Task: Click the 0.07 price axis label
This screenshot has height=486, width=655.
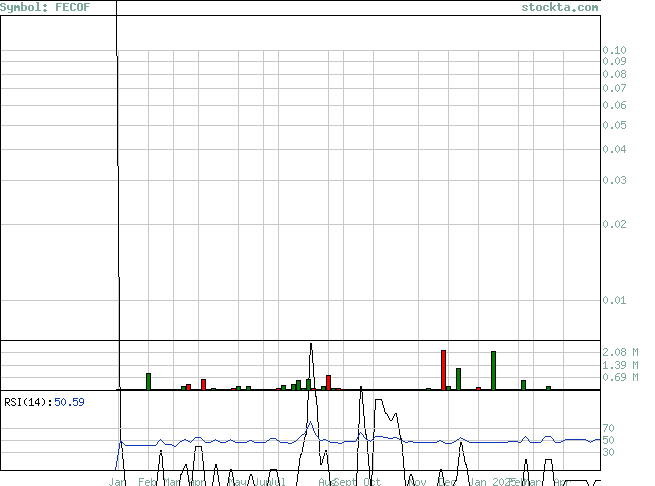Action: click(x=614, y=88)
